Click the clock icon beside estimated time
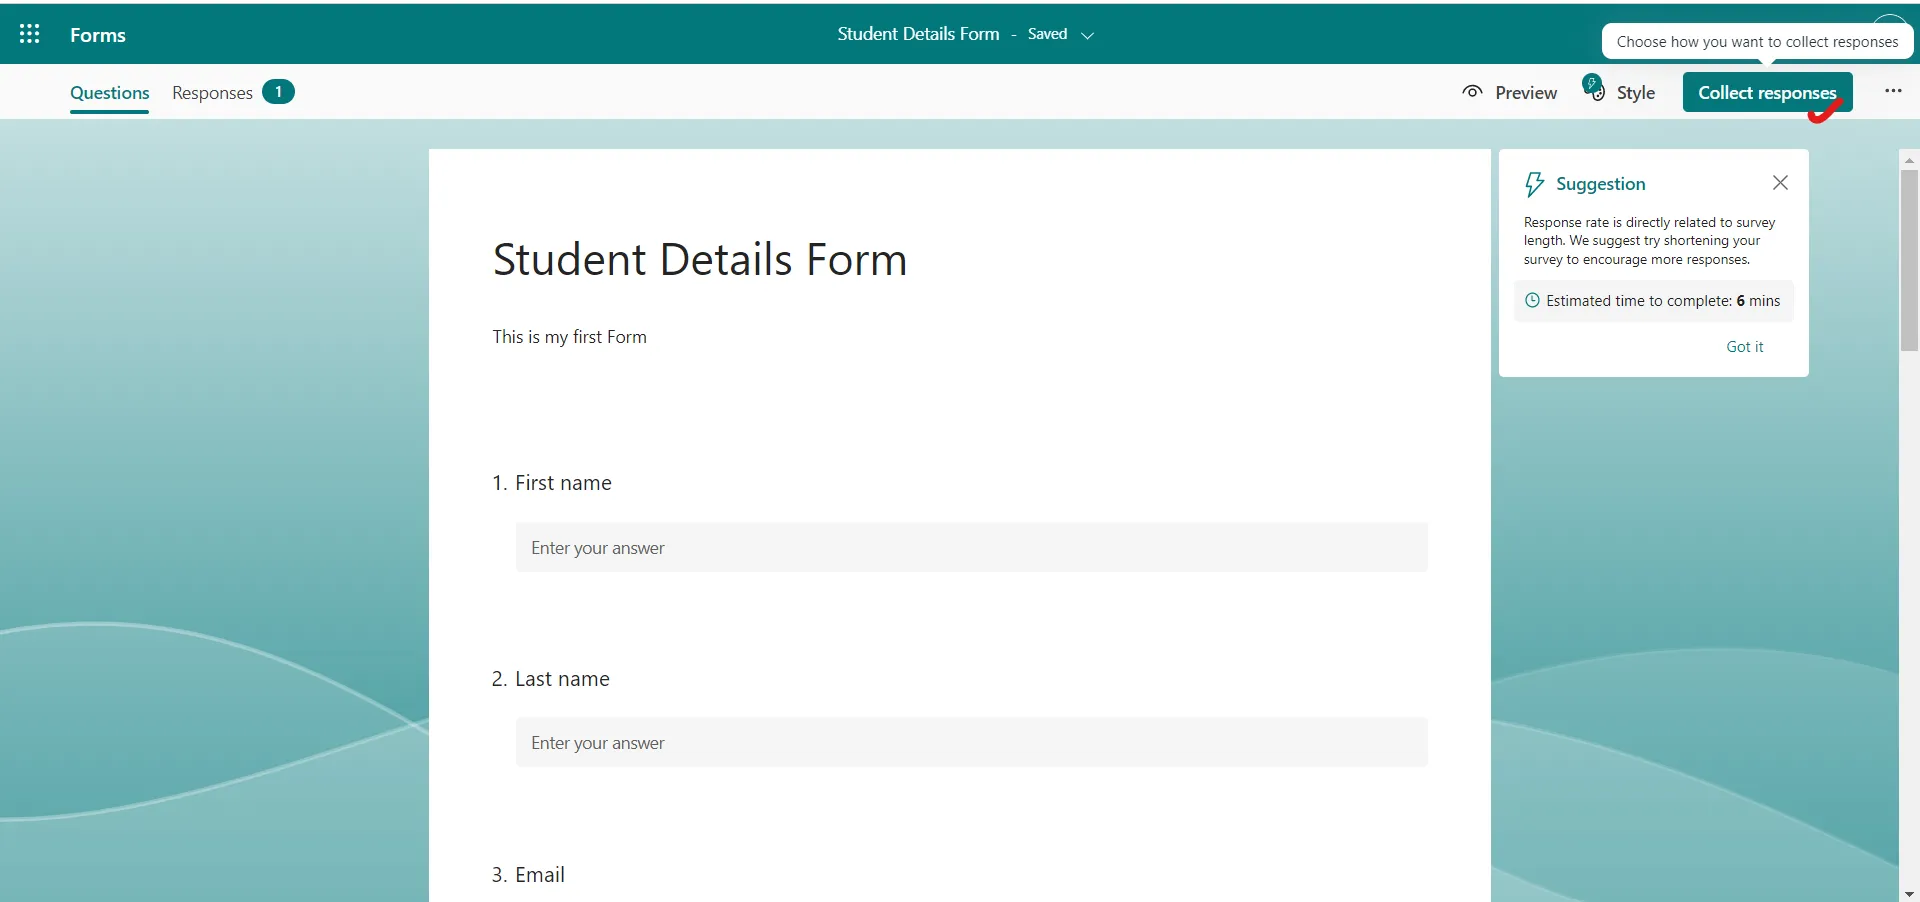The height and width of the screenshot is (902, 1920). [1534, 300]
